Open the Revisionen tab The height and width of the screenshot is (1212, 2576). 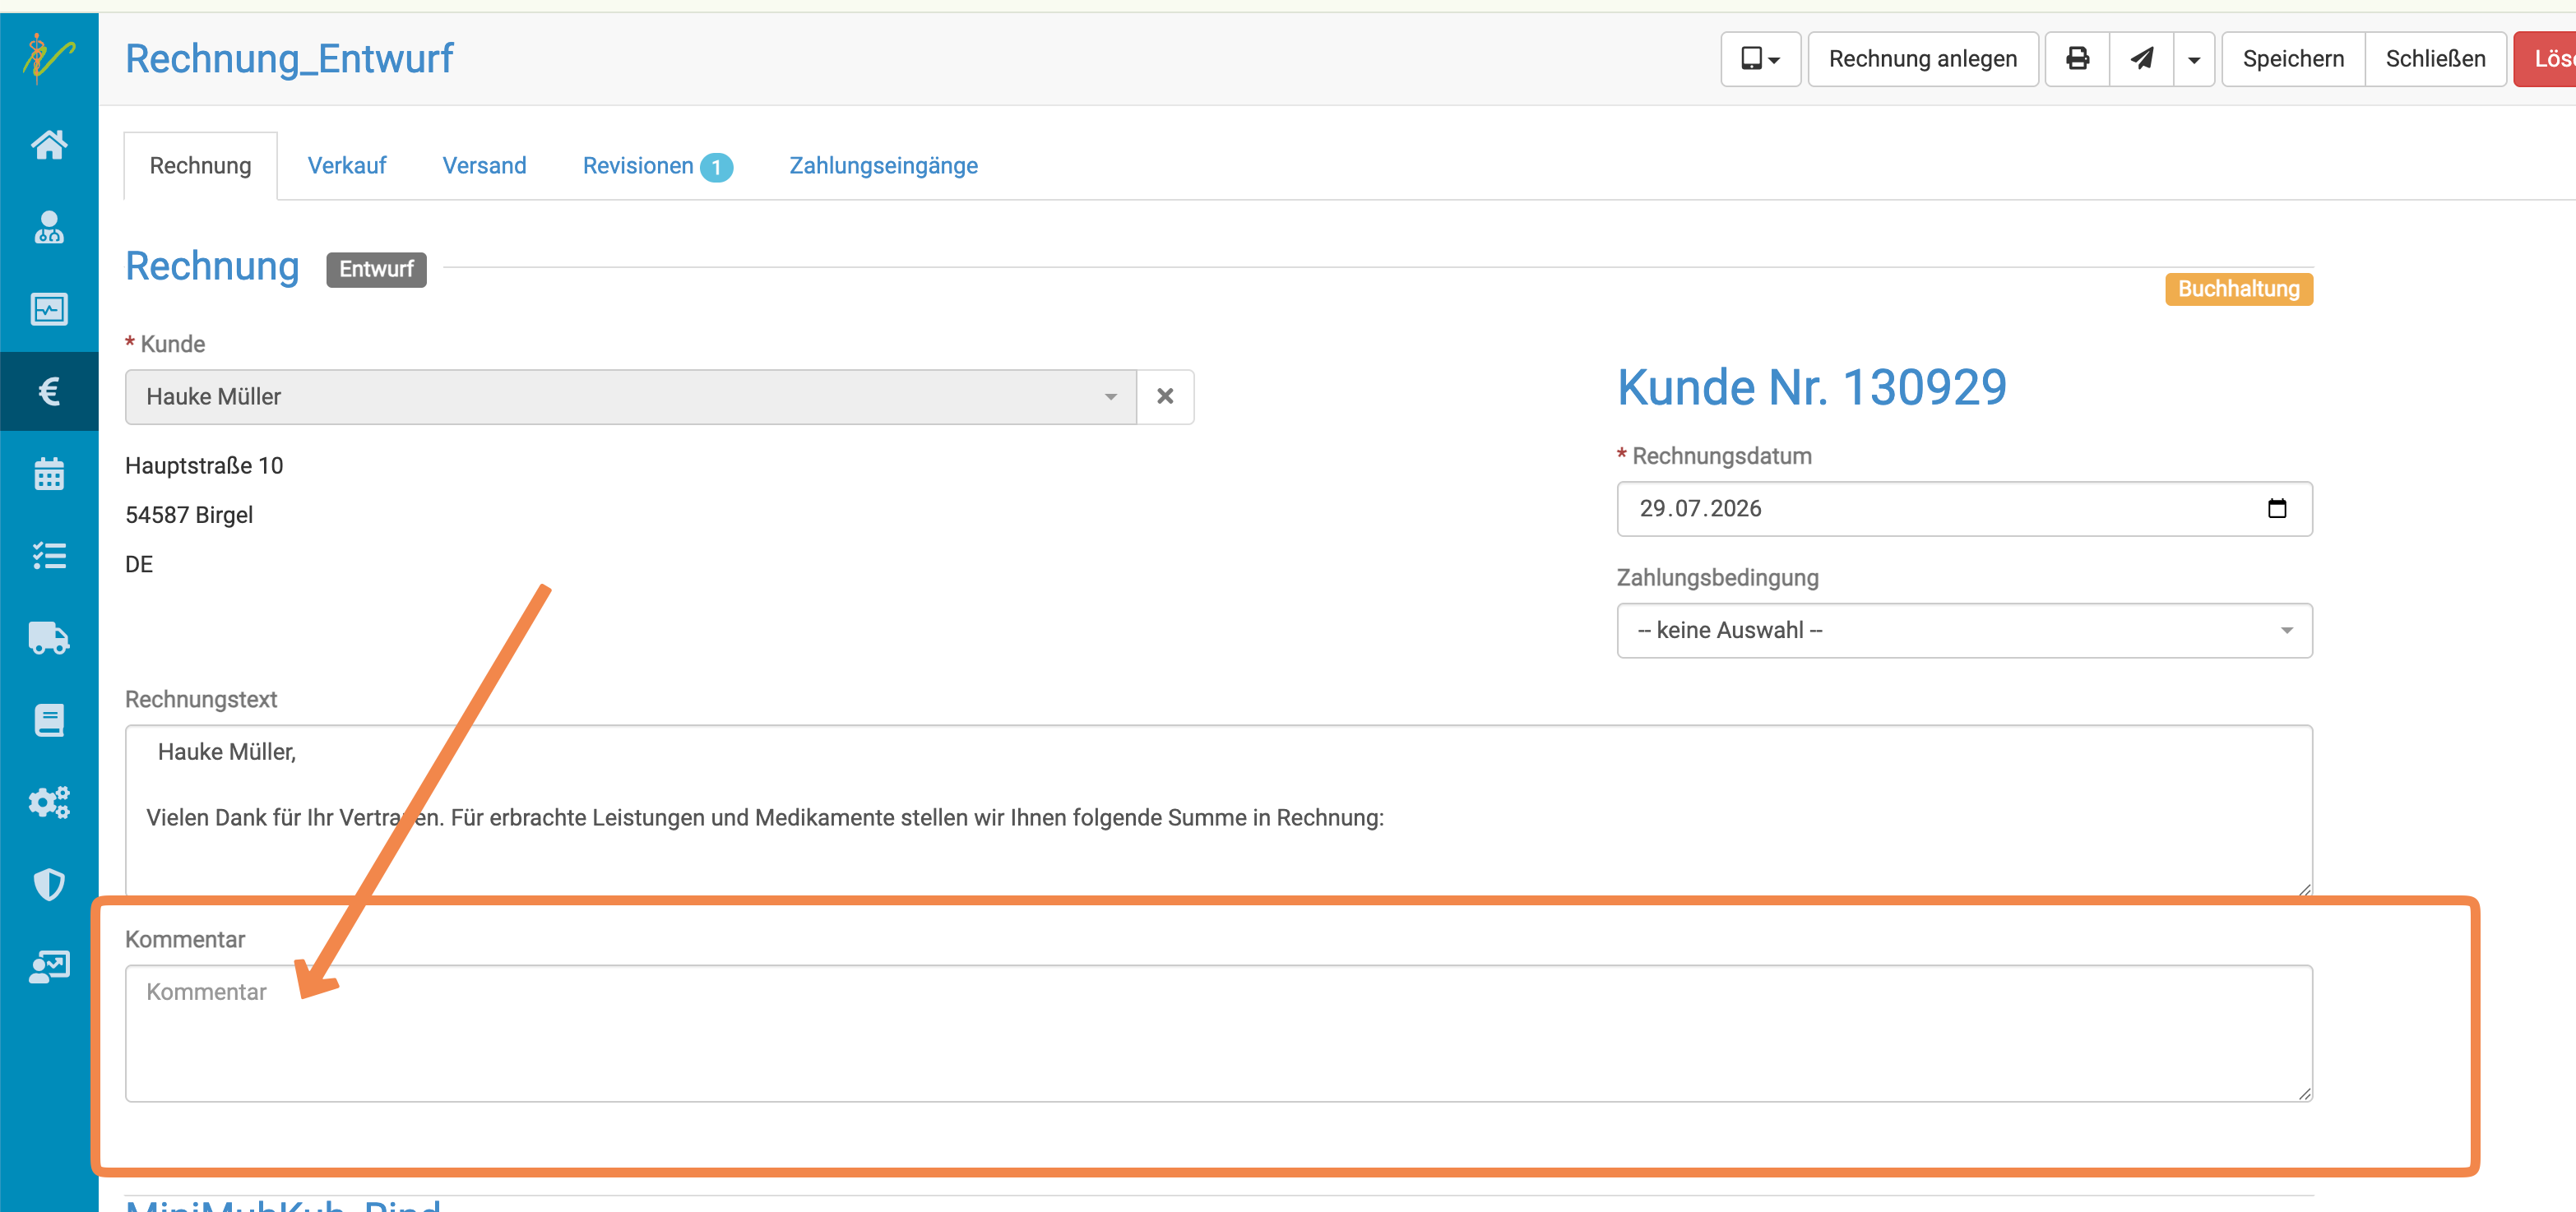pos(657,166)
